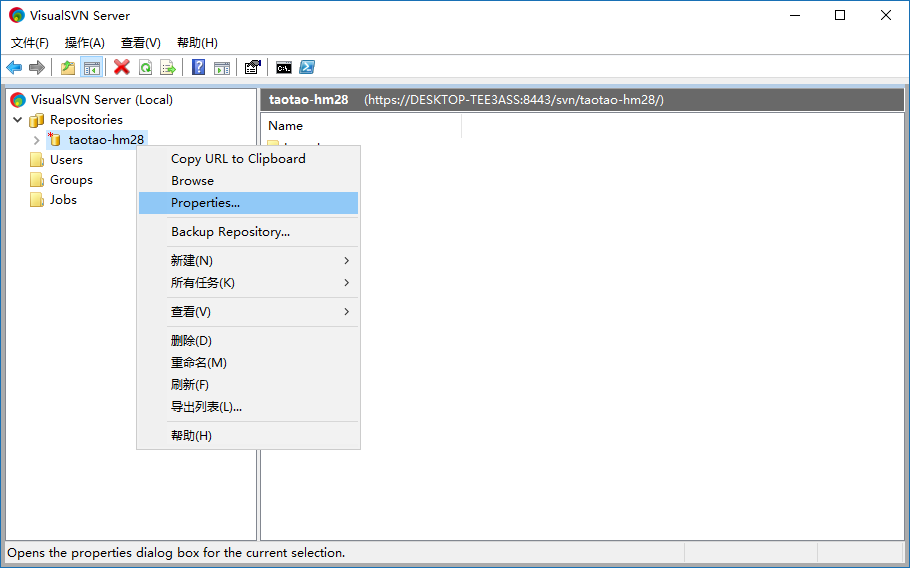Toggle the show/hide console tree icon
This screenshot has height=568, width=910.
[91, 67]
